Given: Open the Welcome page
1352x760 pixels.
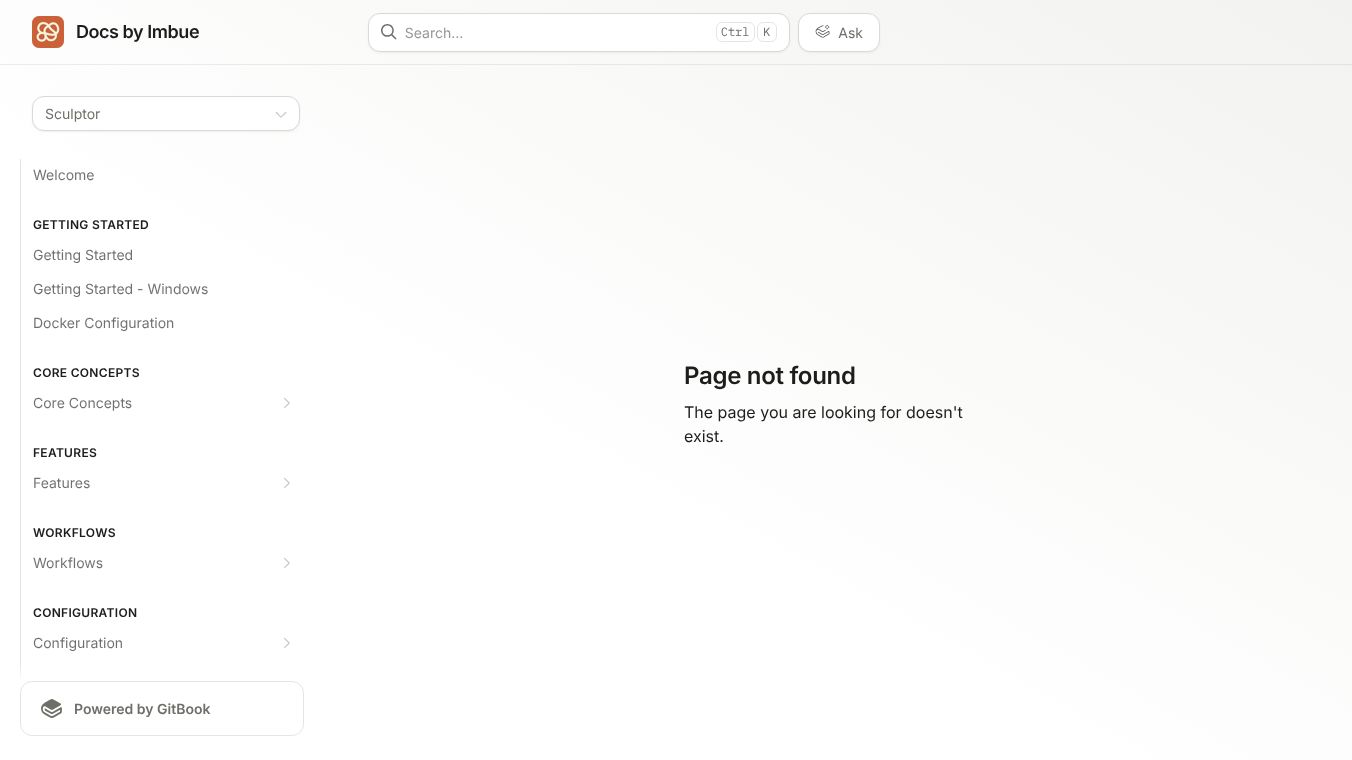Looking at the screenshot, I should point(64,175).
